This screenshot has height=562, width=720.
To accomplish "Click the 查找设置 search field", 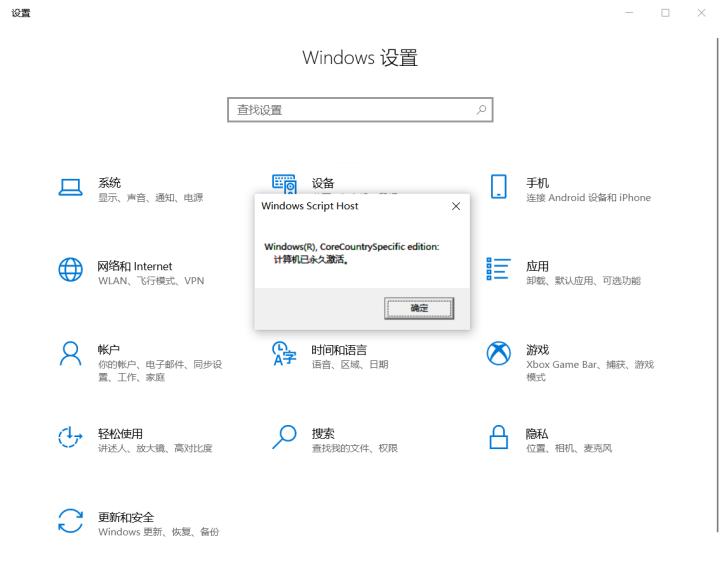I will 360,110.
